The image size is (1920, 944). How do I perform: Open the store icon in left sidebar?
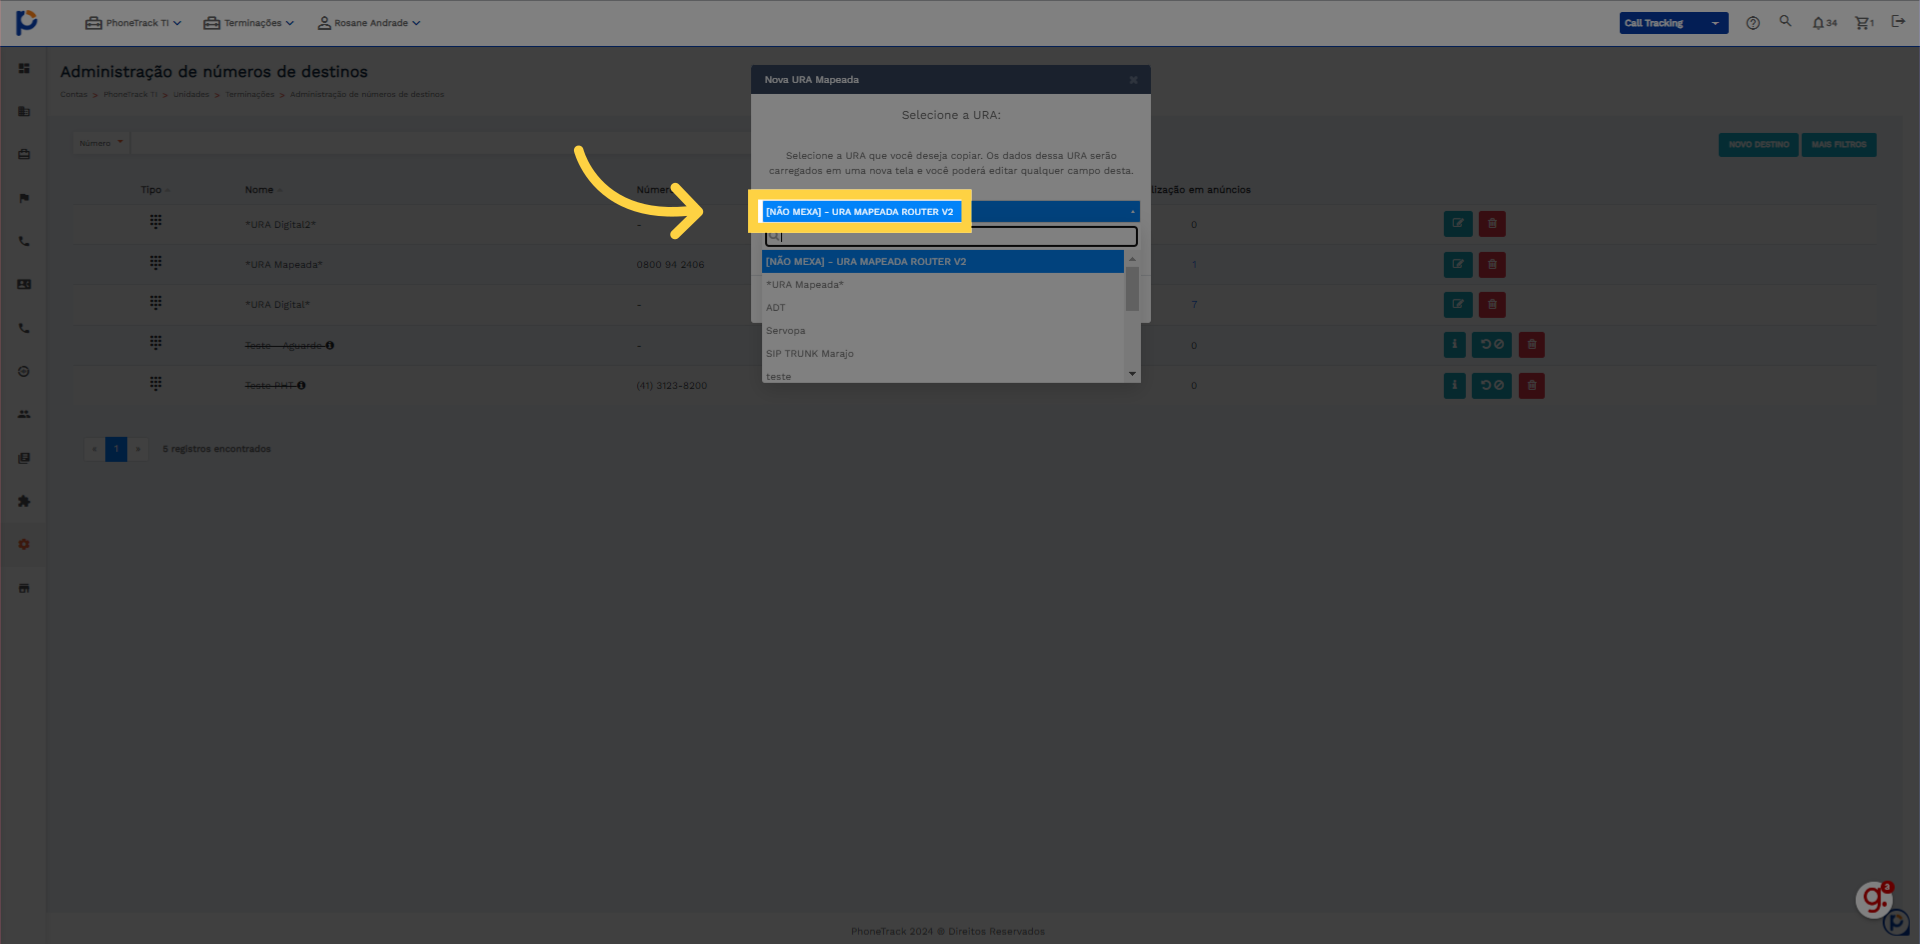[24, 588]
